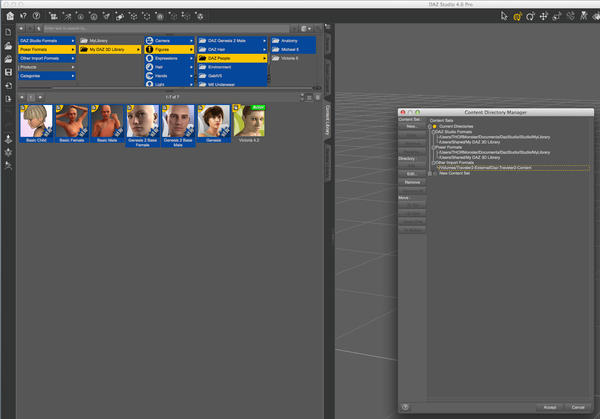
Task: Click the Save disk icon in left sidebar
Action: point(8,72)
